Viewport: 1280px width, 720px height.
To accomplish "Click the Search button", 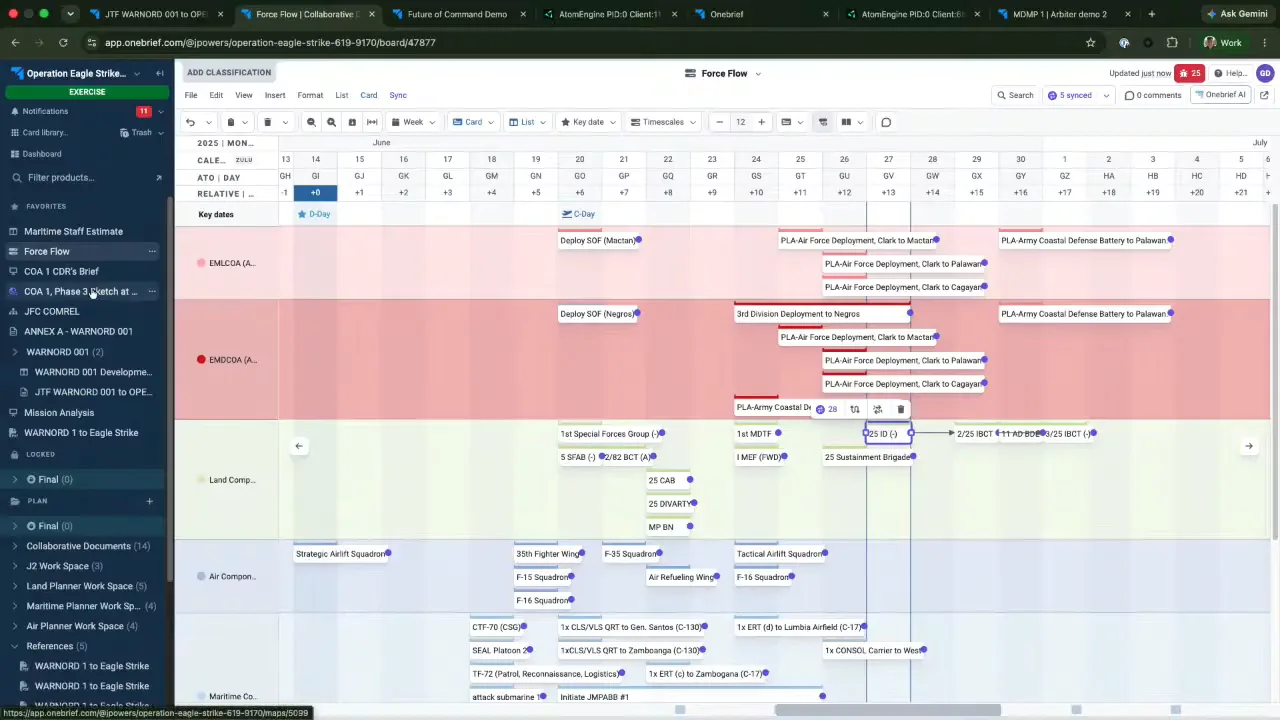I will pyautogui.click(x=1015, y=95).
